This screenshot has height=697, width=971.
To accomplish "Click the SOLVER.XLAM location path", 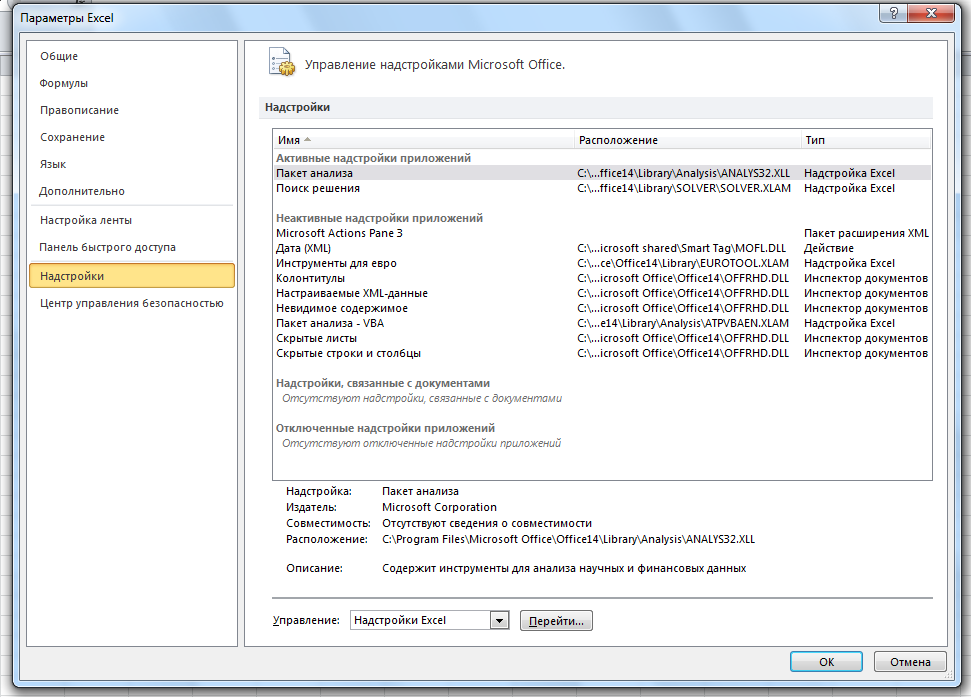I will (684, 188).
